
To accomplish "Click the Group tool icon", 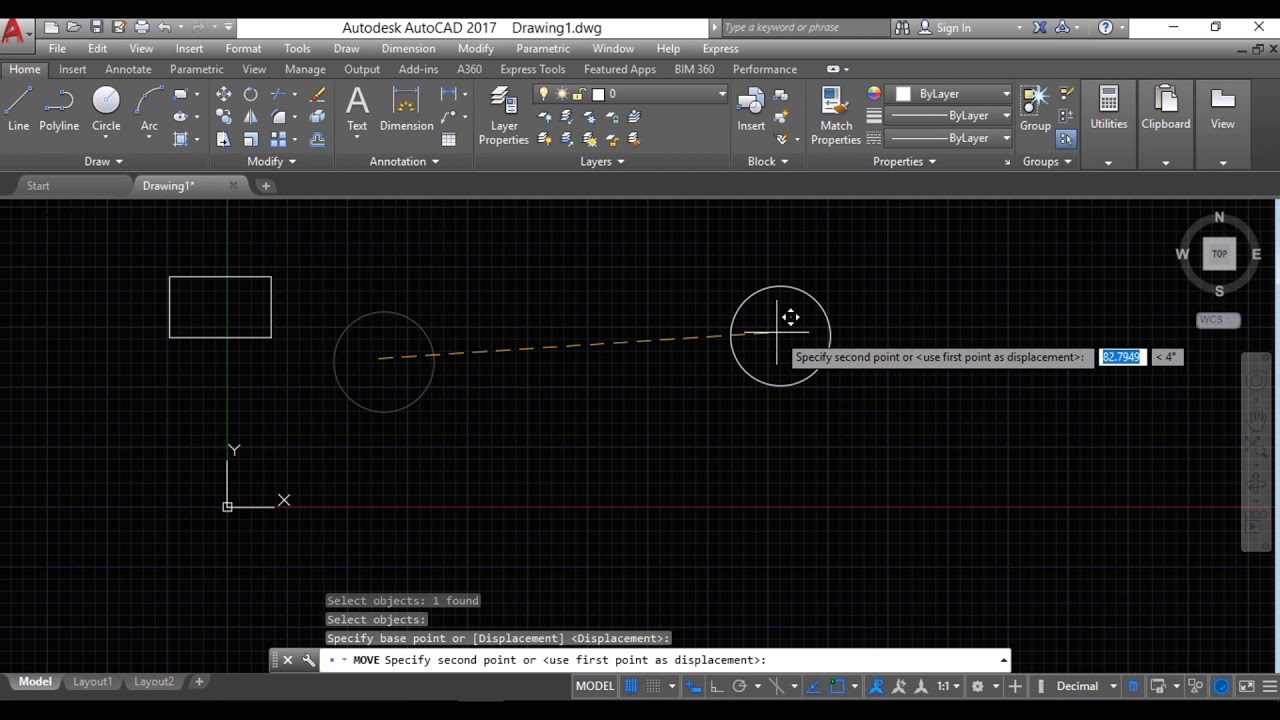I will 1034,108.
